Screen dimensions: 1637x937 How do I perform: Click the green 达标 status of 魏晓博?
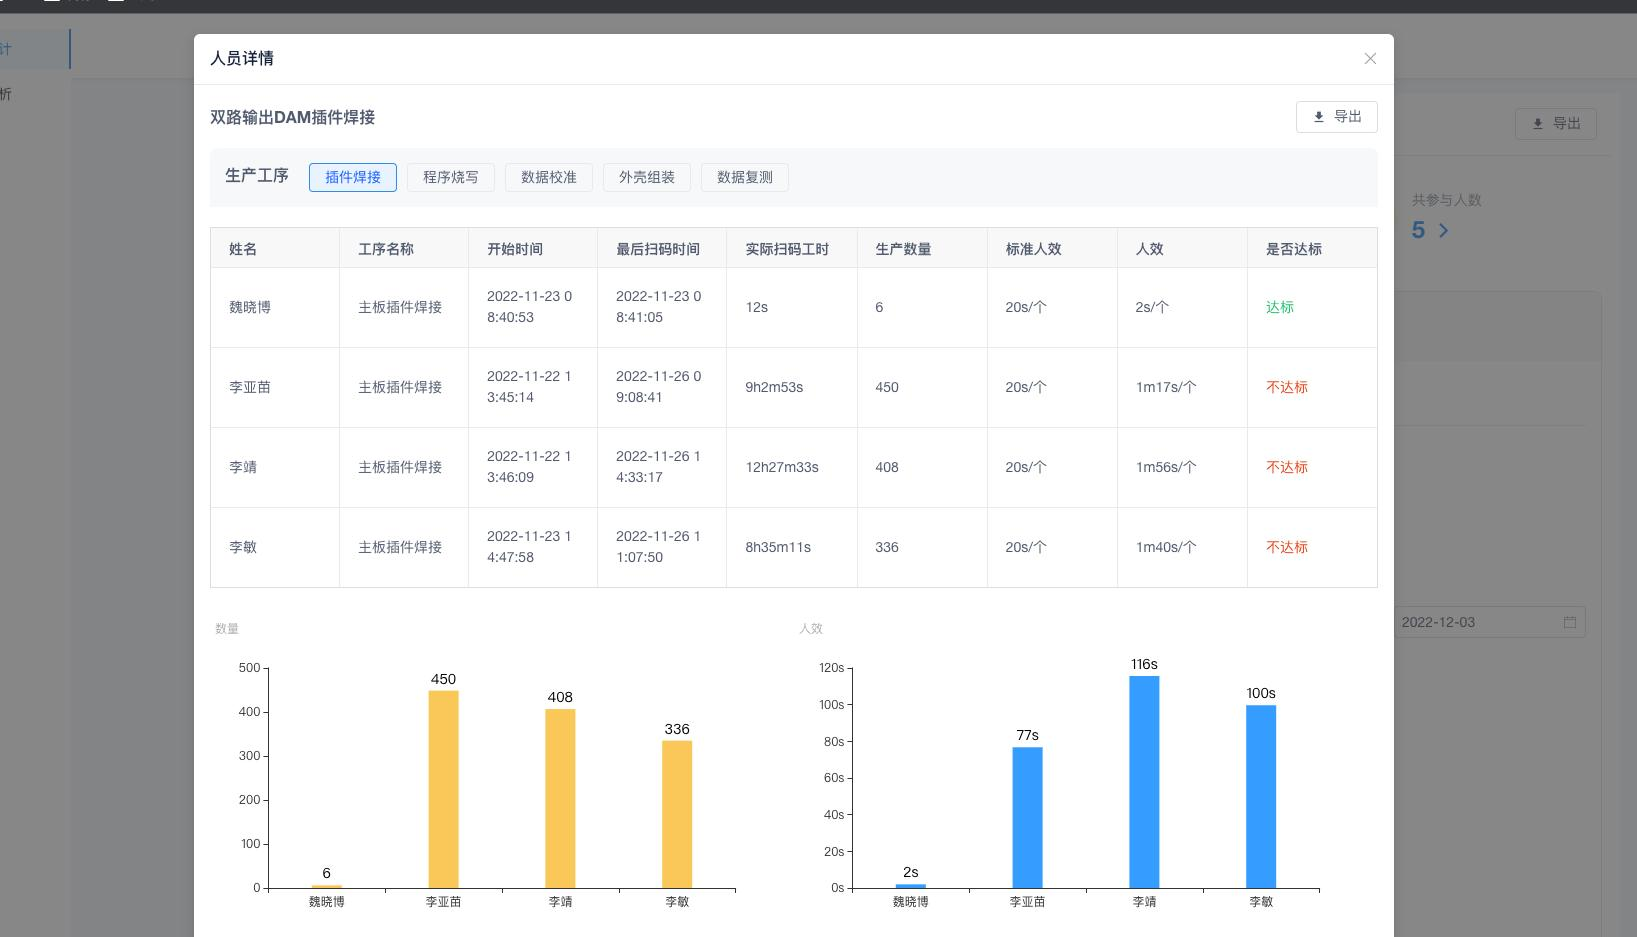click(1280, 307)
